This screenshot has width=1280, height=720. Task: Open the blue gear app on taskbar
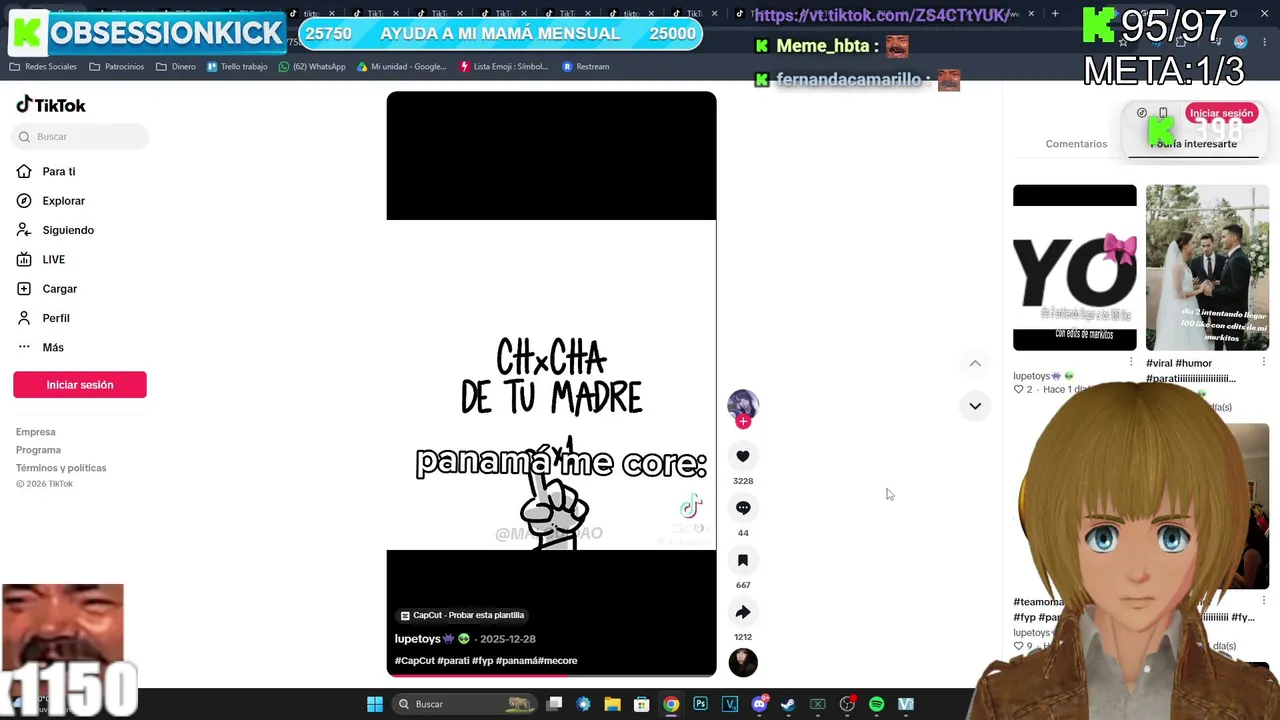(584, 704)
